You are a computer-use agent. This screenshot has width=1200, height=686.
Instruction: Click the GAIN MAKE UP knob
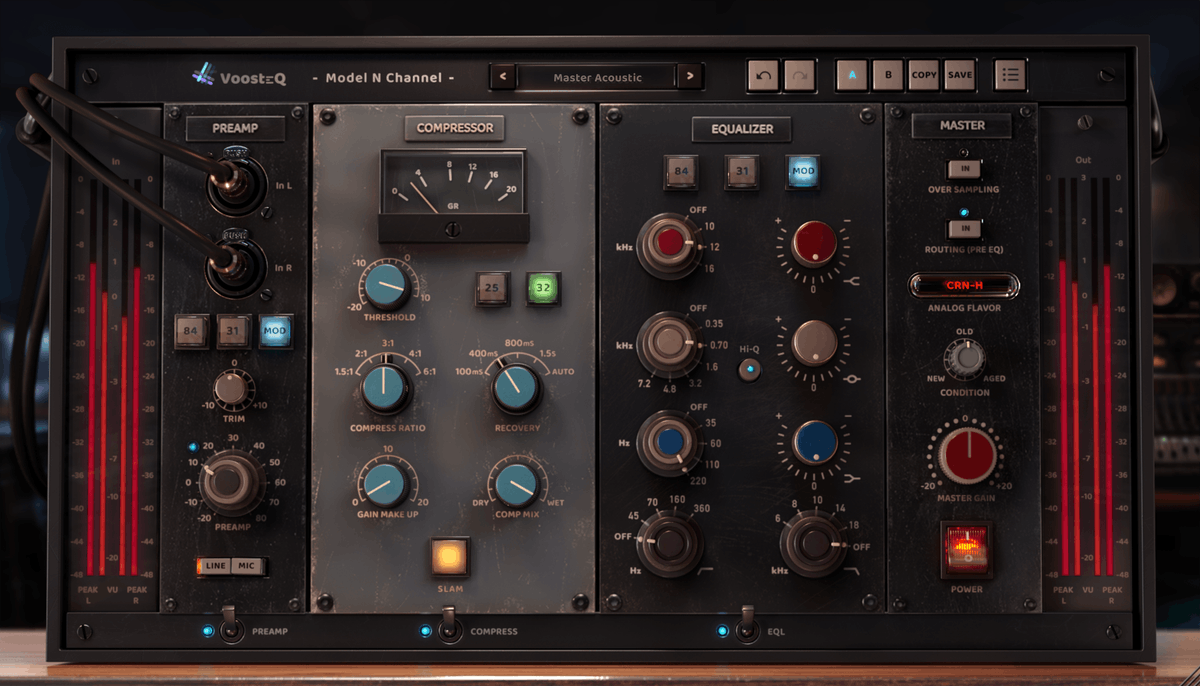pyautogui.click(x=384, y=484)
